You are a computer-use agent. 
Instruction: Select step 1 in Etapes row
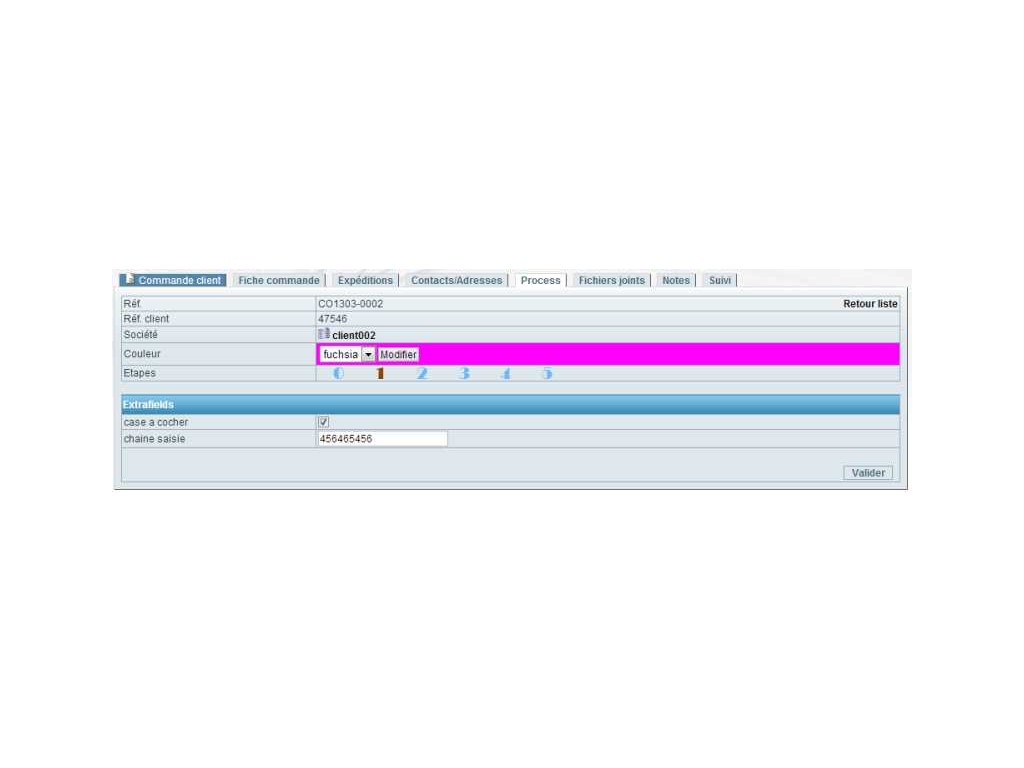point(380,374)
